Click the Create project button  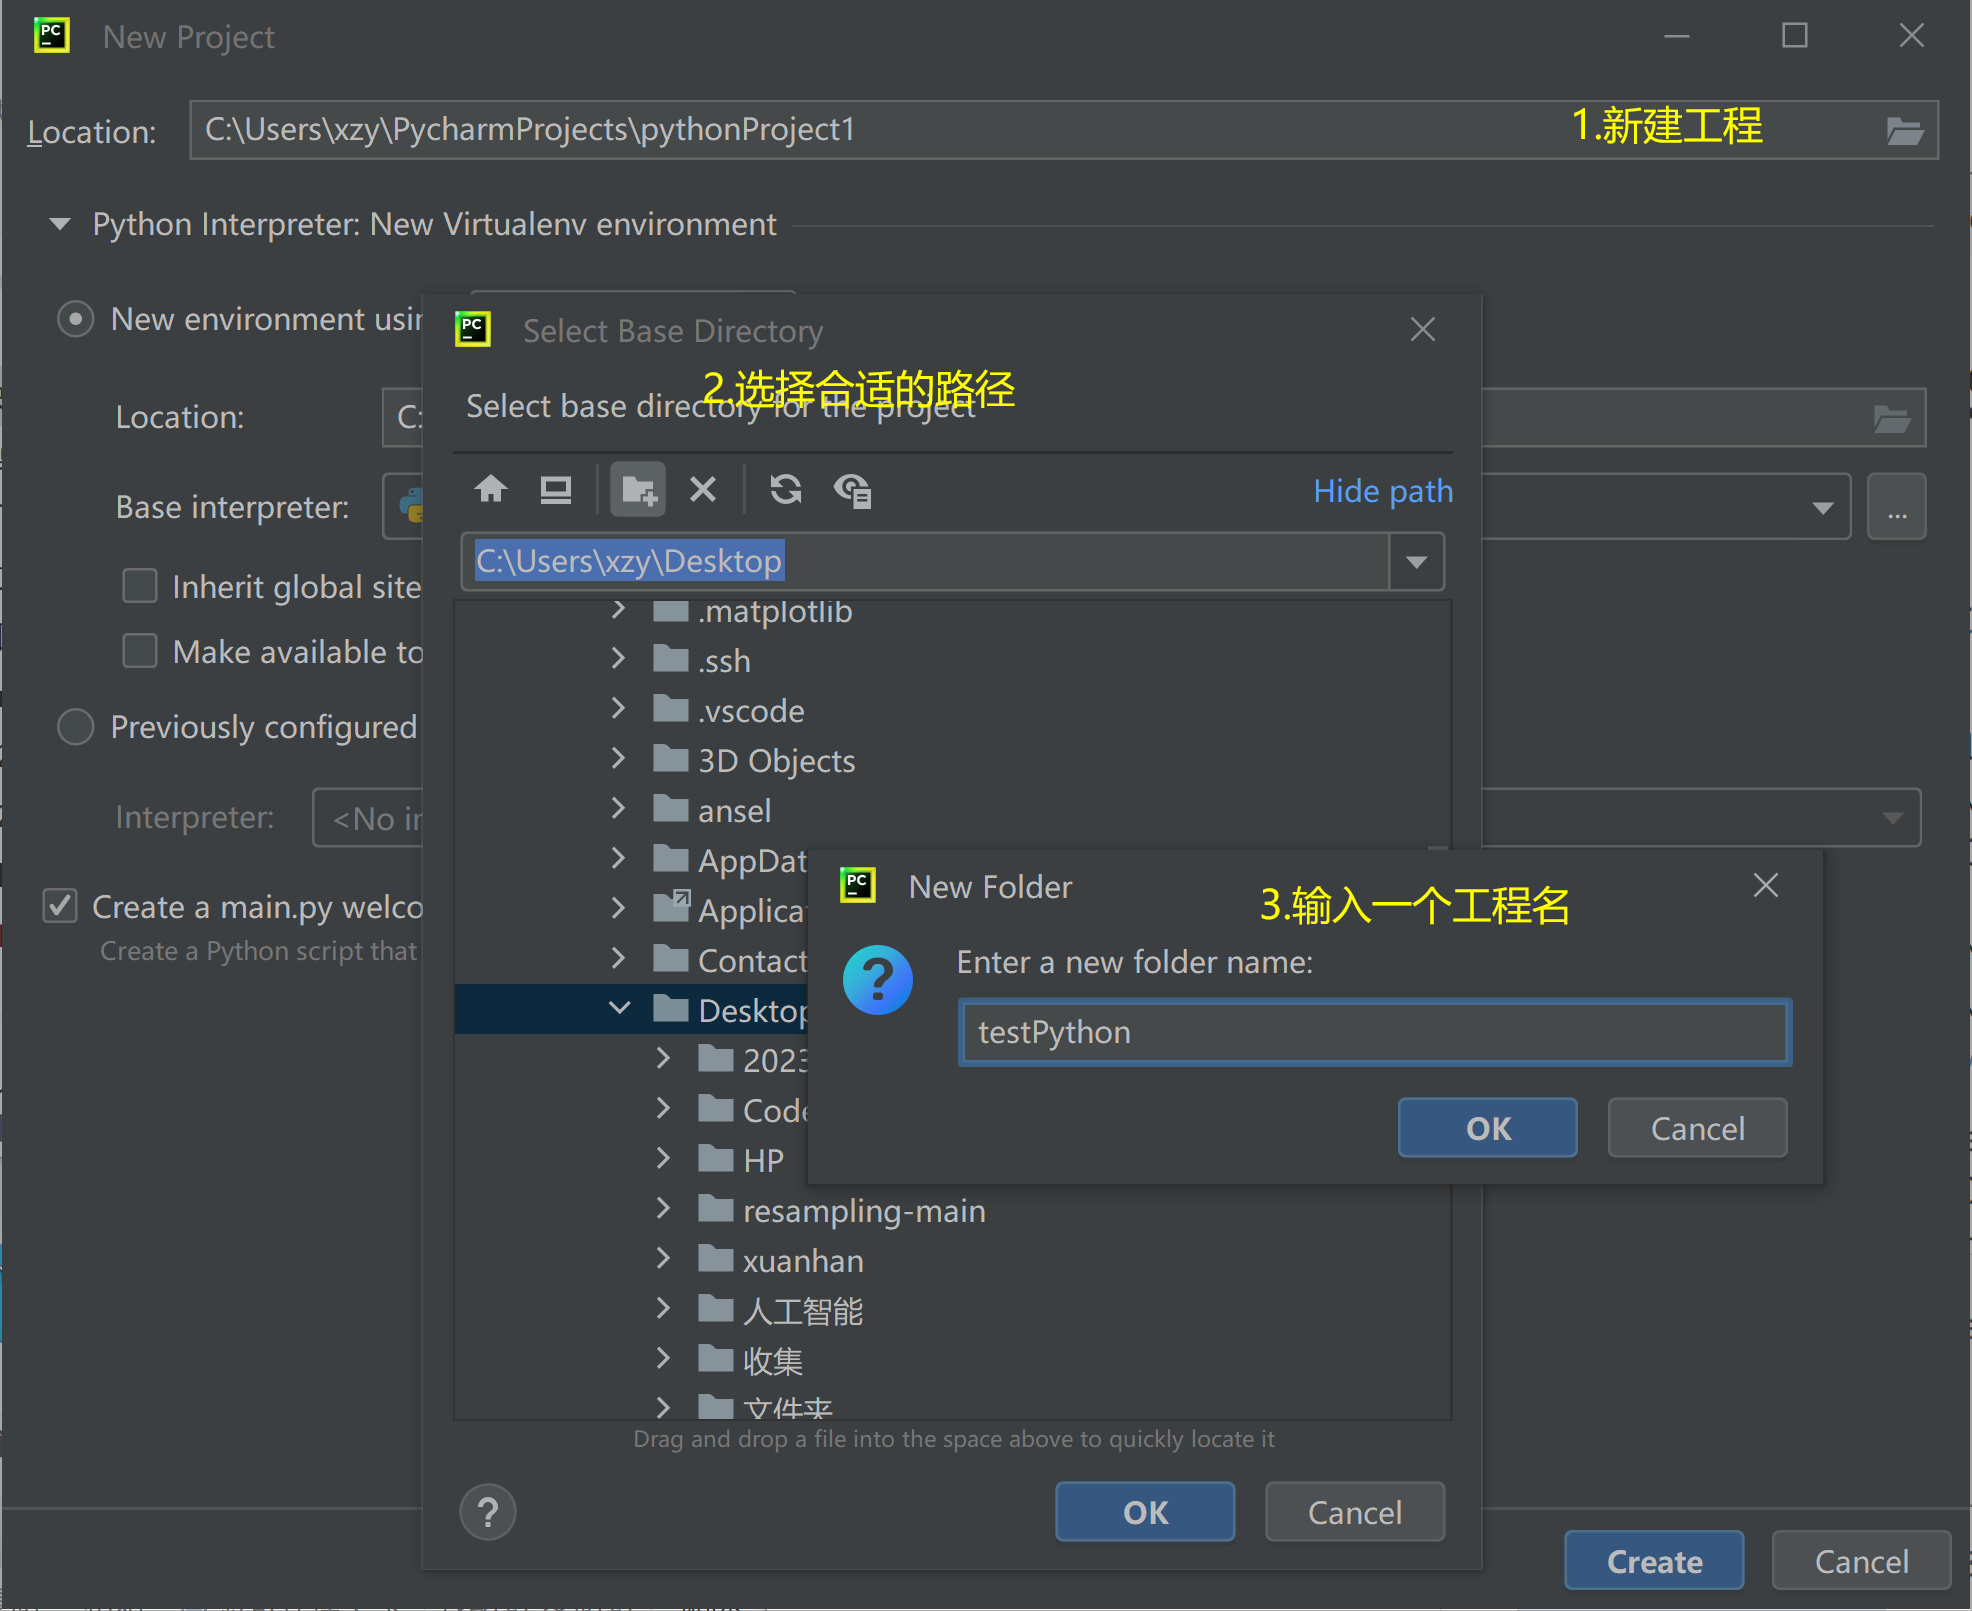pos(1654,1561)
